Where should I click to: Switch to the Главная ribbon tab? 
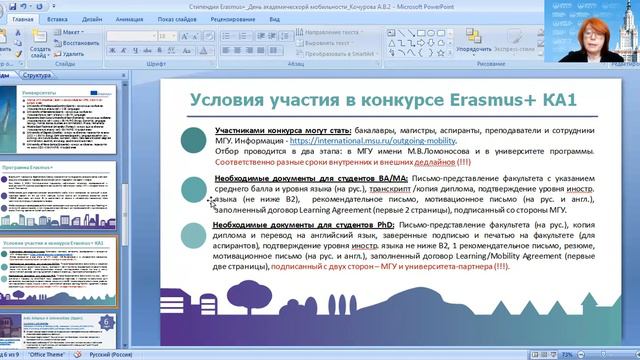pos(23,19)
